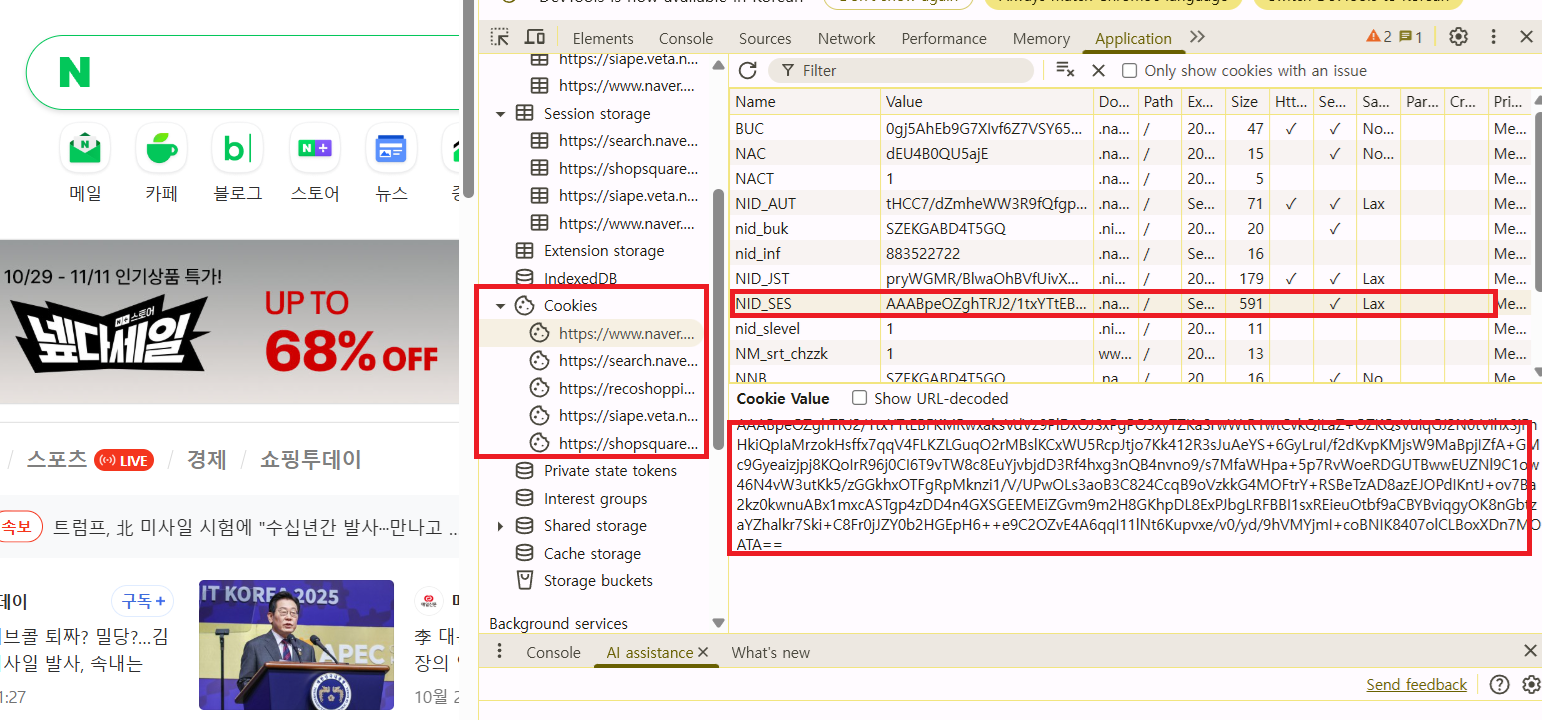Expand the Shared storage tree node
This screenshot has height=720, width=1542.
coord(500,525)
